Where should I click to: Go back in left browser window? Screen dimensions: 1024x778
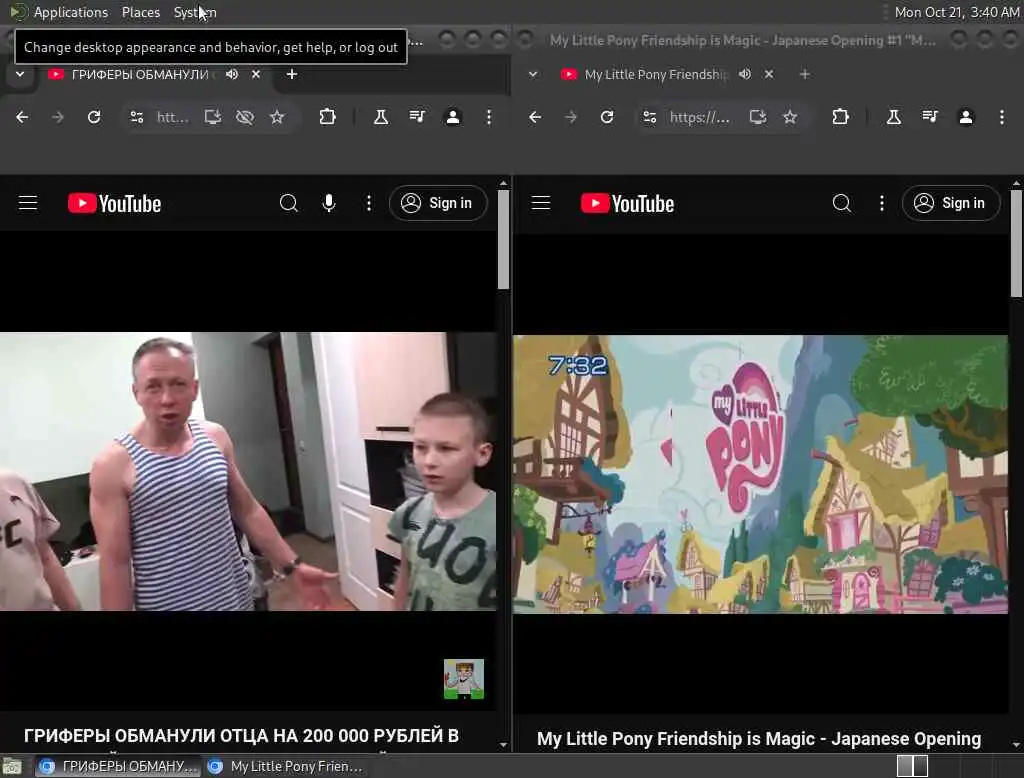click(22, 117)
